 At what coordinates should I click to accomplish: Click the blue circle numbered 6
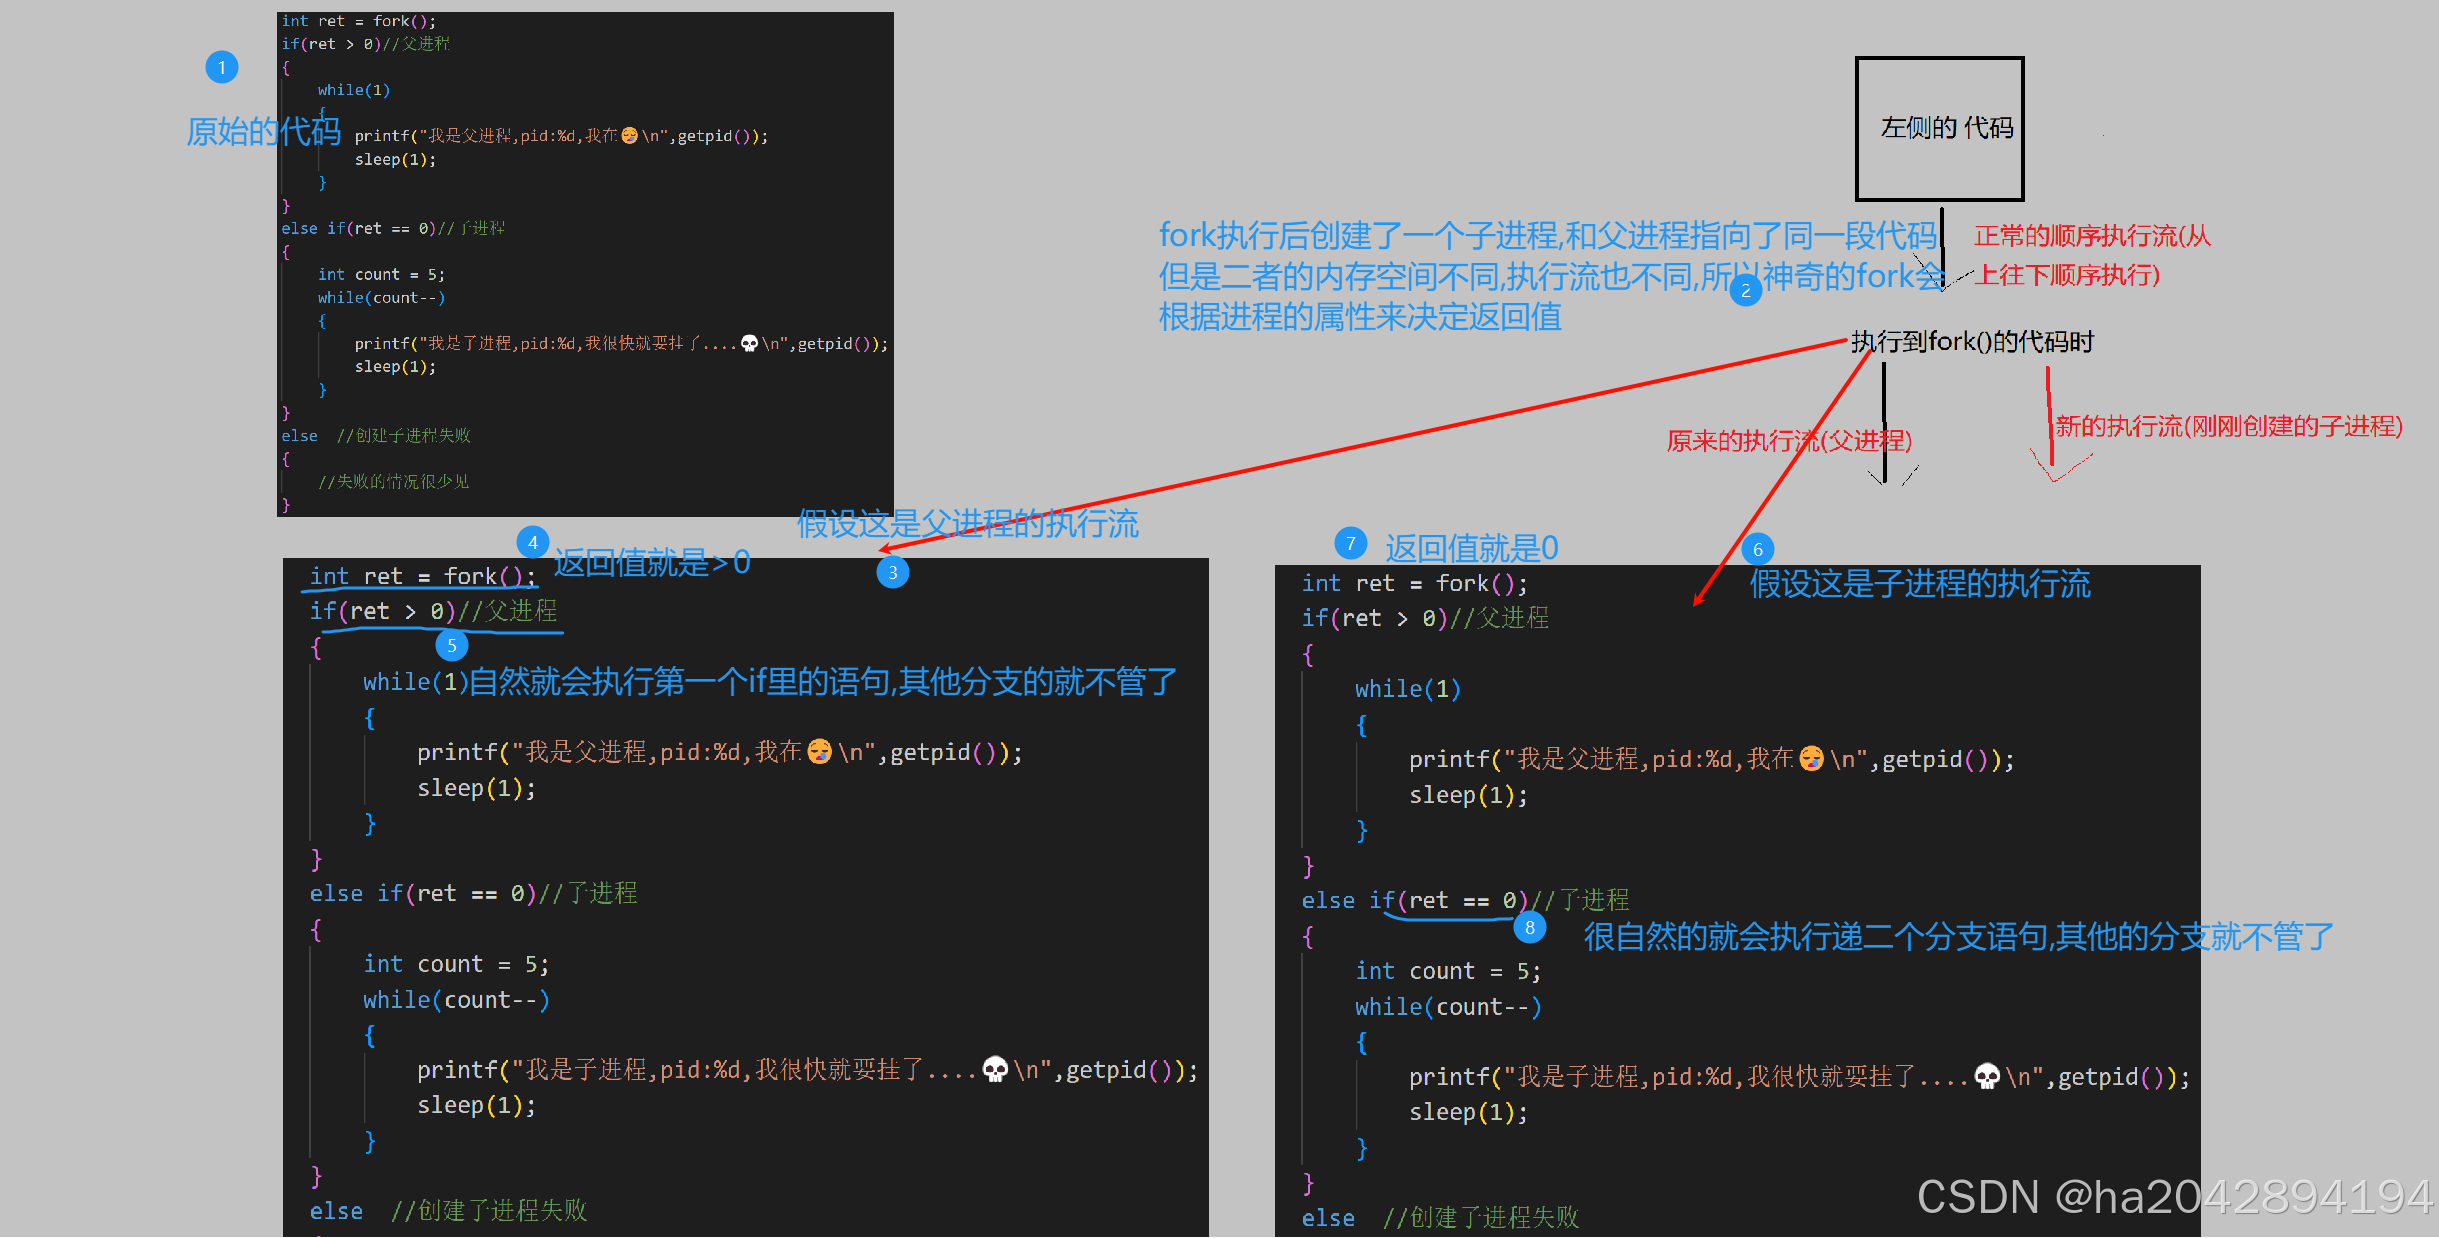(1758, 549)
